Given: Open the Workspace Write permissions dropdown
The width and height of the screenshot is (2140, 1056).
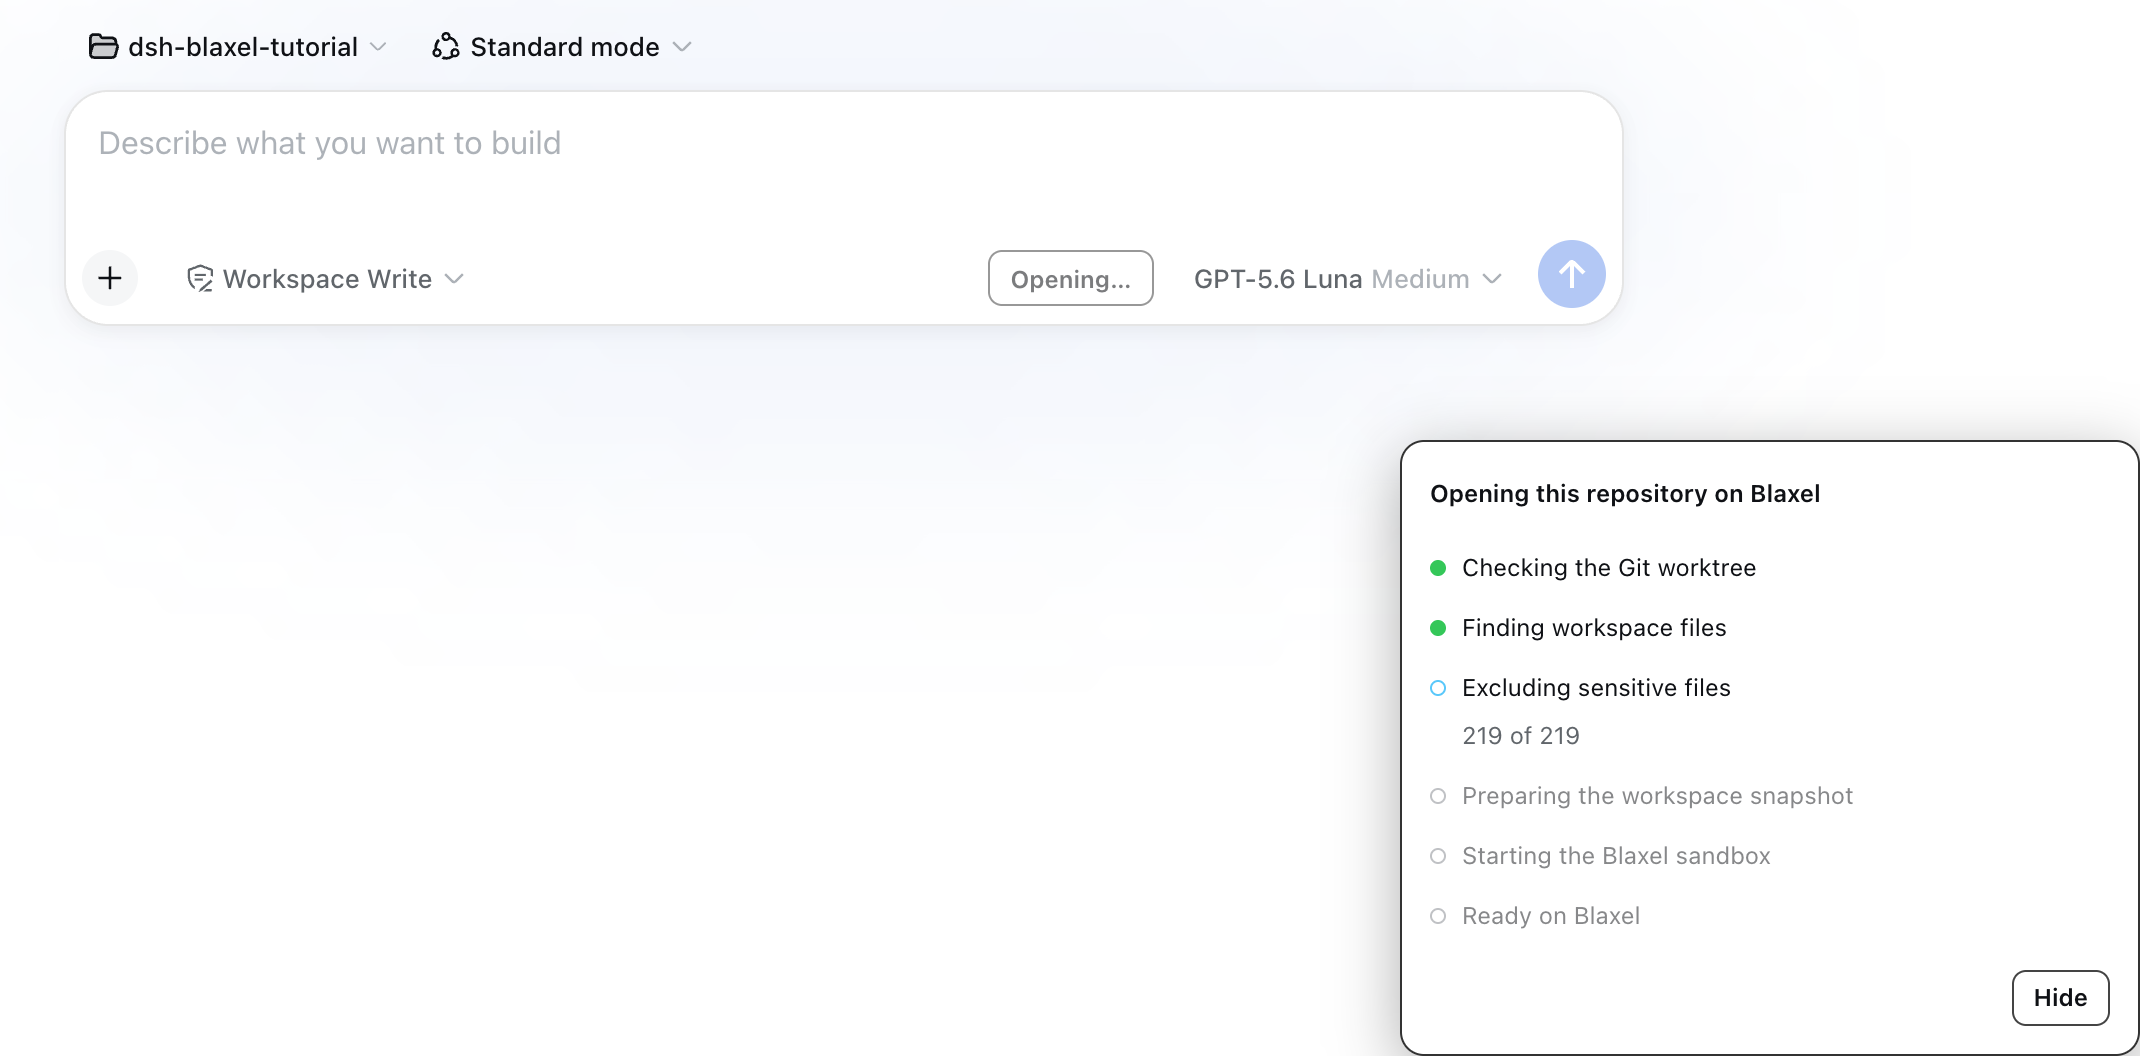Looking at the screenshot, I should [x=325, y=279].
